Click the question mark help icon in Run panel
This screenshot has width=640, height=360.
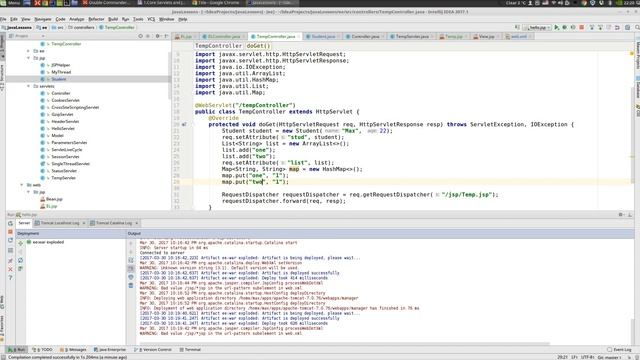(10, 278)
